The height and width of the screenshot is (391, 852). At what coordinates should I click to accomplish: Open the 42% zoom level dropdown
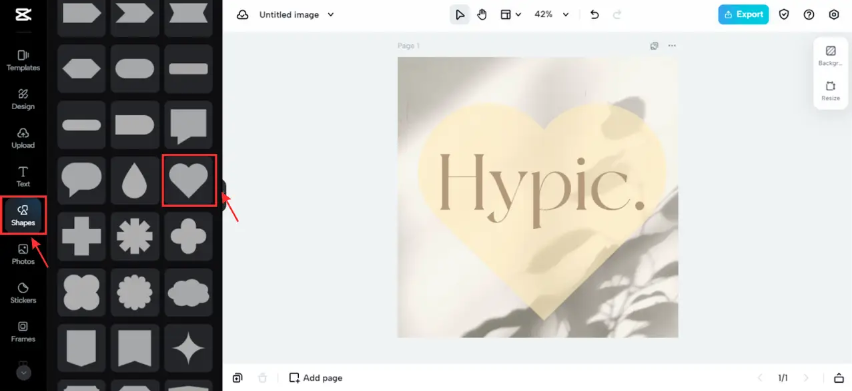pyautogui.click(x=551, y=15)
